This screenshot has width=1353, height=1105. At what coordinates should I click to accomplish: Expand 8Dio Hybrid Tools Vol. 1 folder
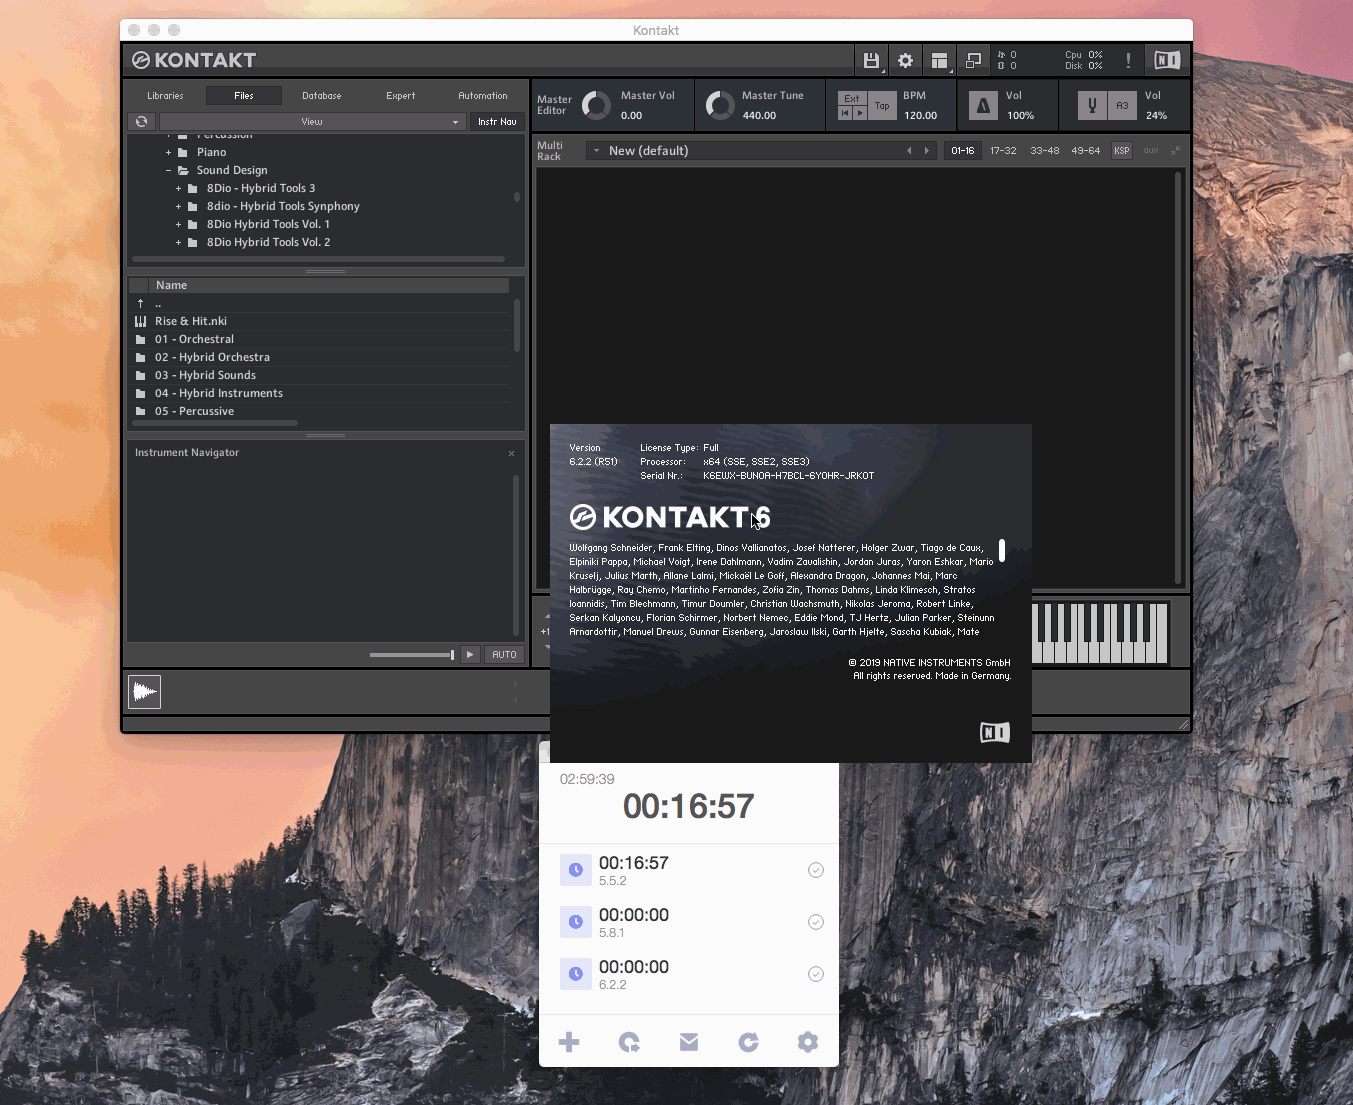pos(178,225)
